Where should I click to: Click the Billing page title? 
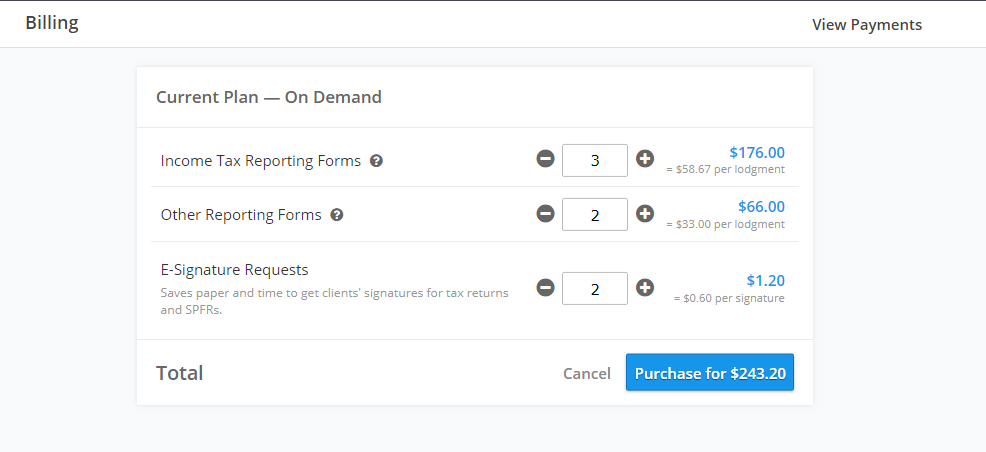click(x=52, y=23)
